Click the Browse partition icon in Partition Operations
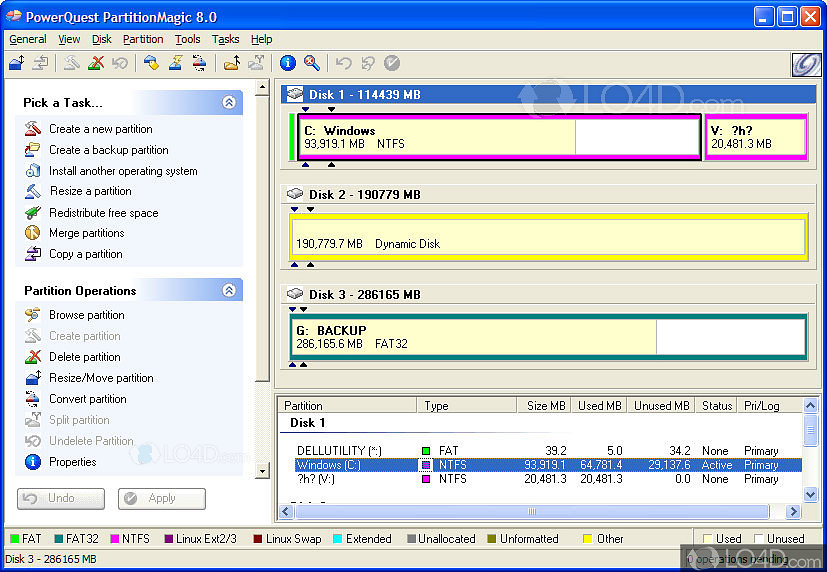Viewport: 827px width, 572px height. coord(33,315)
